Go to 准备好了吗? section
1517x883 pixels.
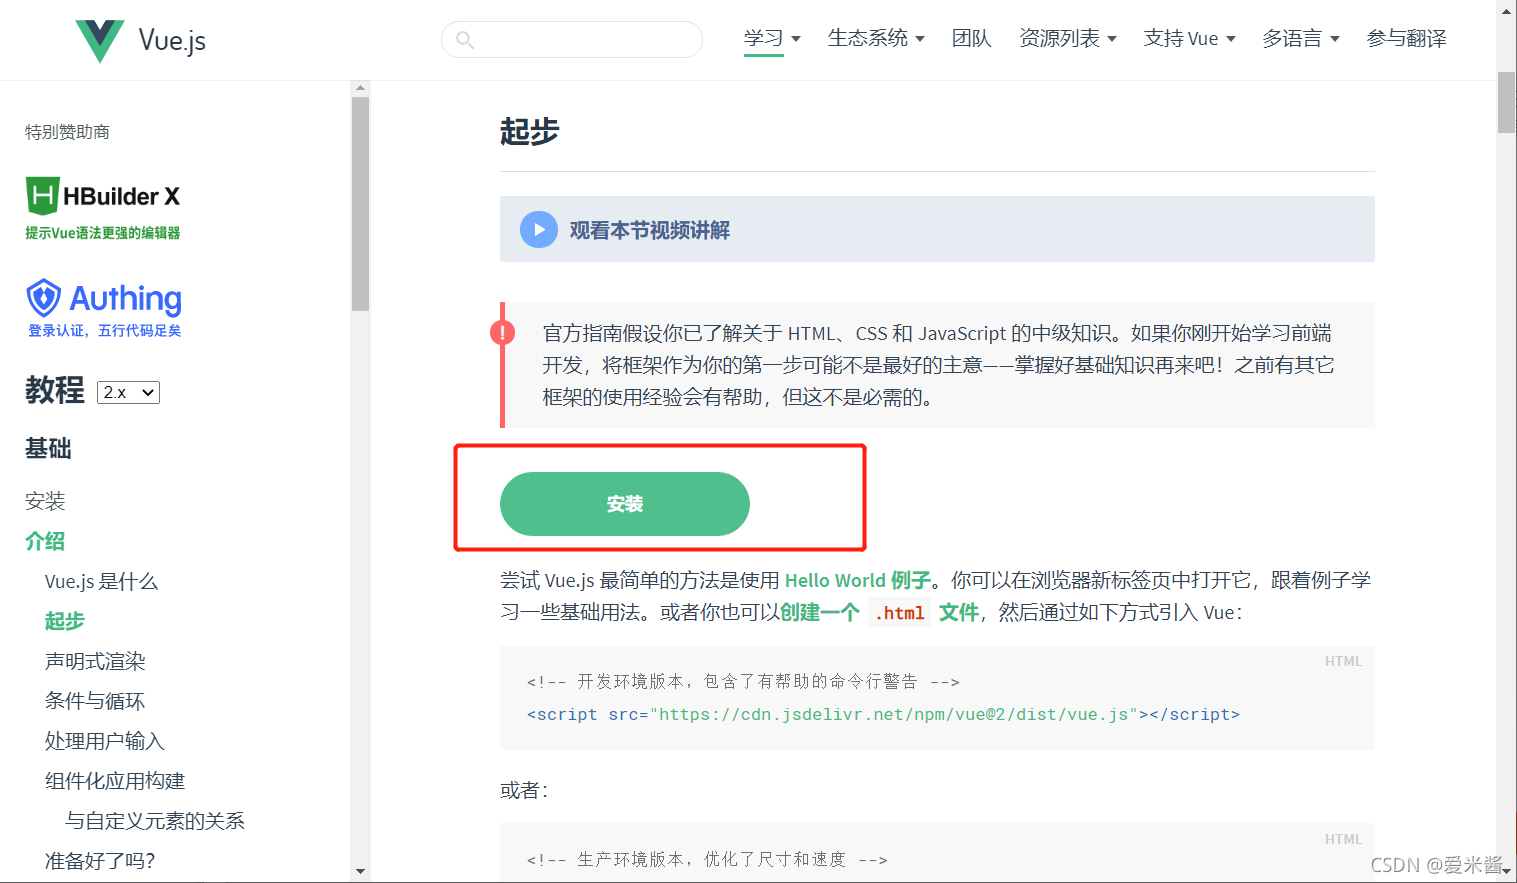pyautogui.click(x=100, y=861)
